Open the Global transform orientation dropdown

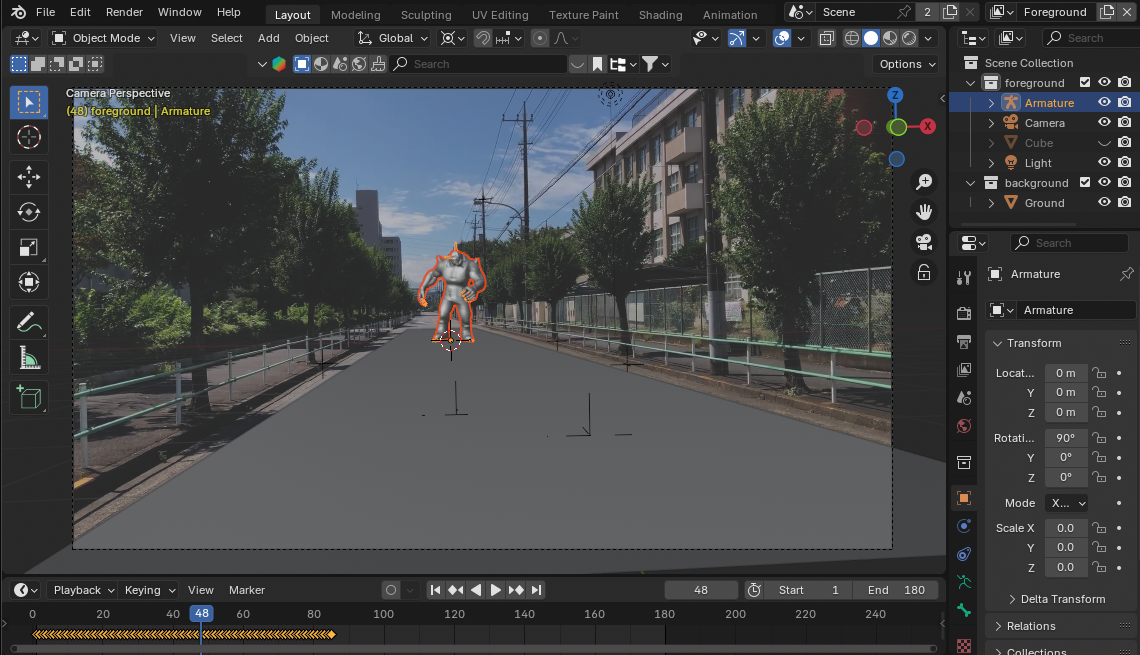[394, 38]
